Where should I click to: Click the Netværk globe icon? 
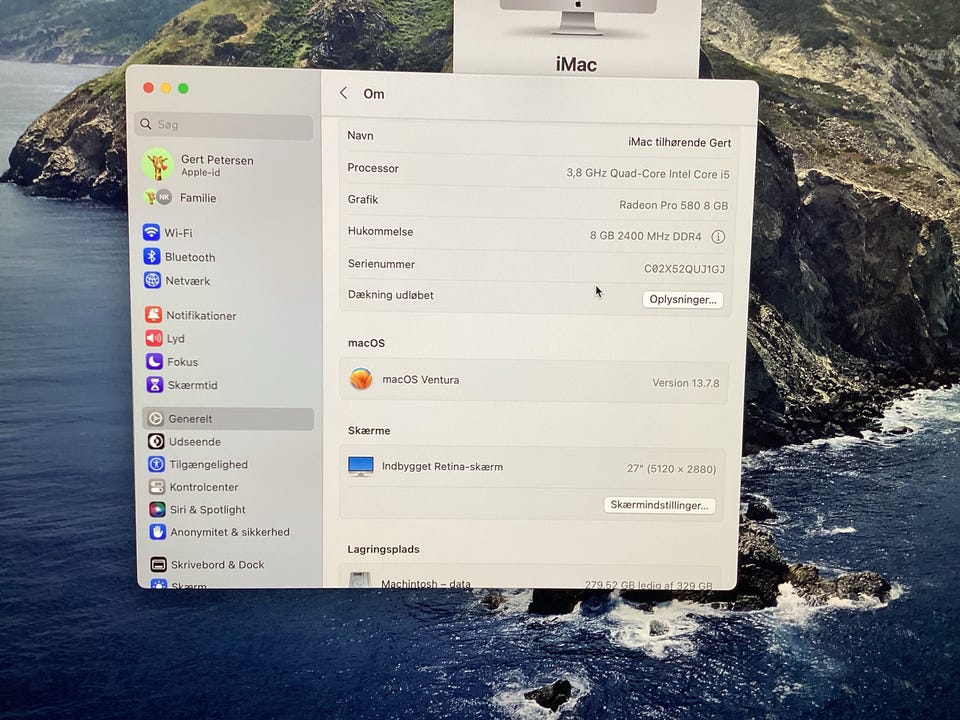tap(152, 280)
